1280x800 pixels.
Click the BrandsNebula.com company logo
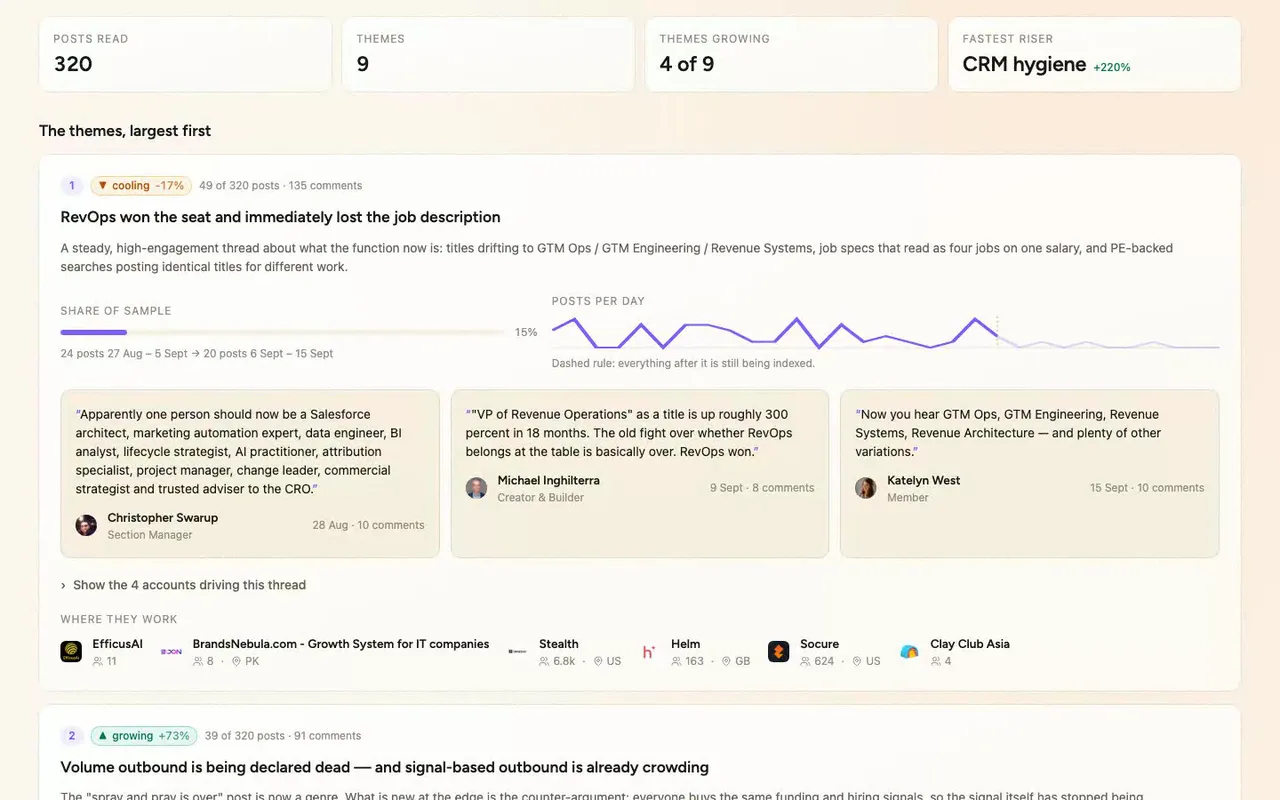(171, 652)
